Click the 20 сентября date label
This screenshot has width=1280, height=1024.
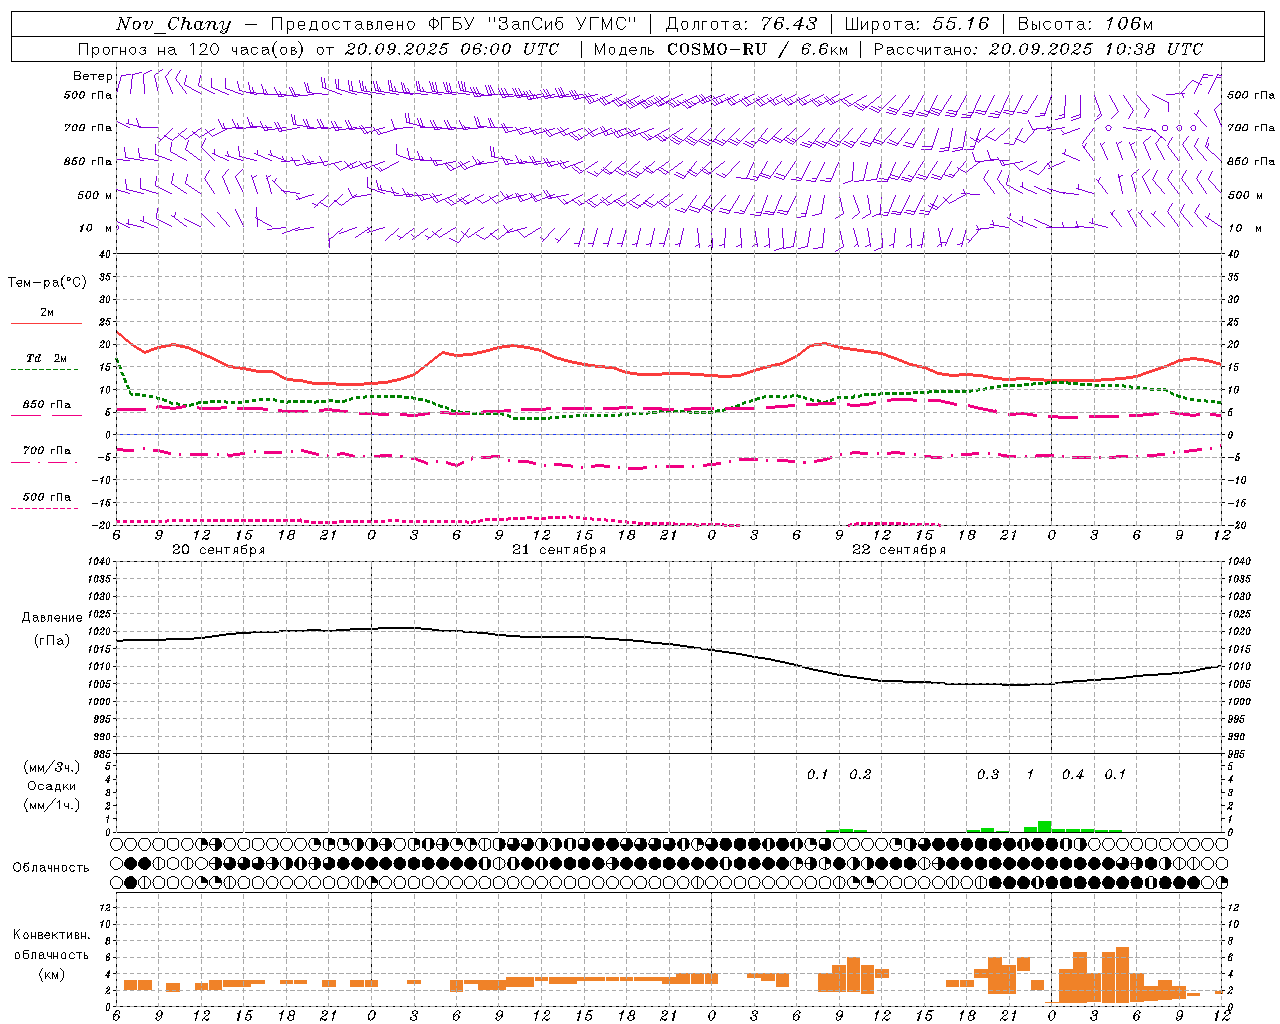tap(218, 550)
